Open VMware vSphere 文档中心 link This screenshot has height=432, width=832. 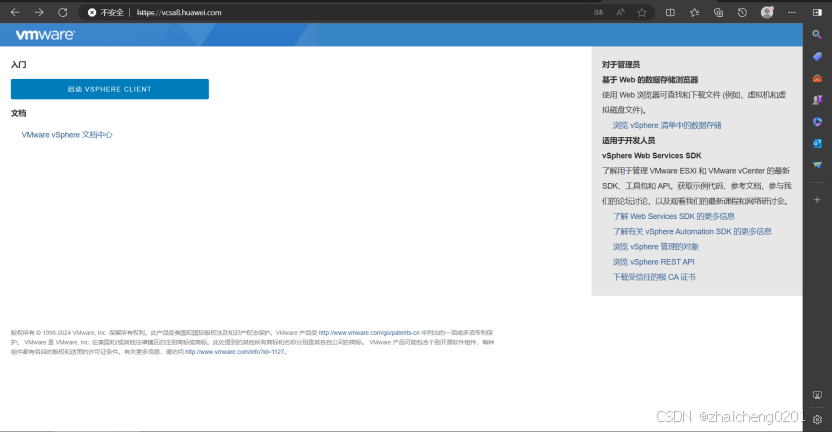(x=67, y=135)
